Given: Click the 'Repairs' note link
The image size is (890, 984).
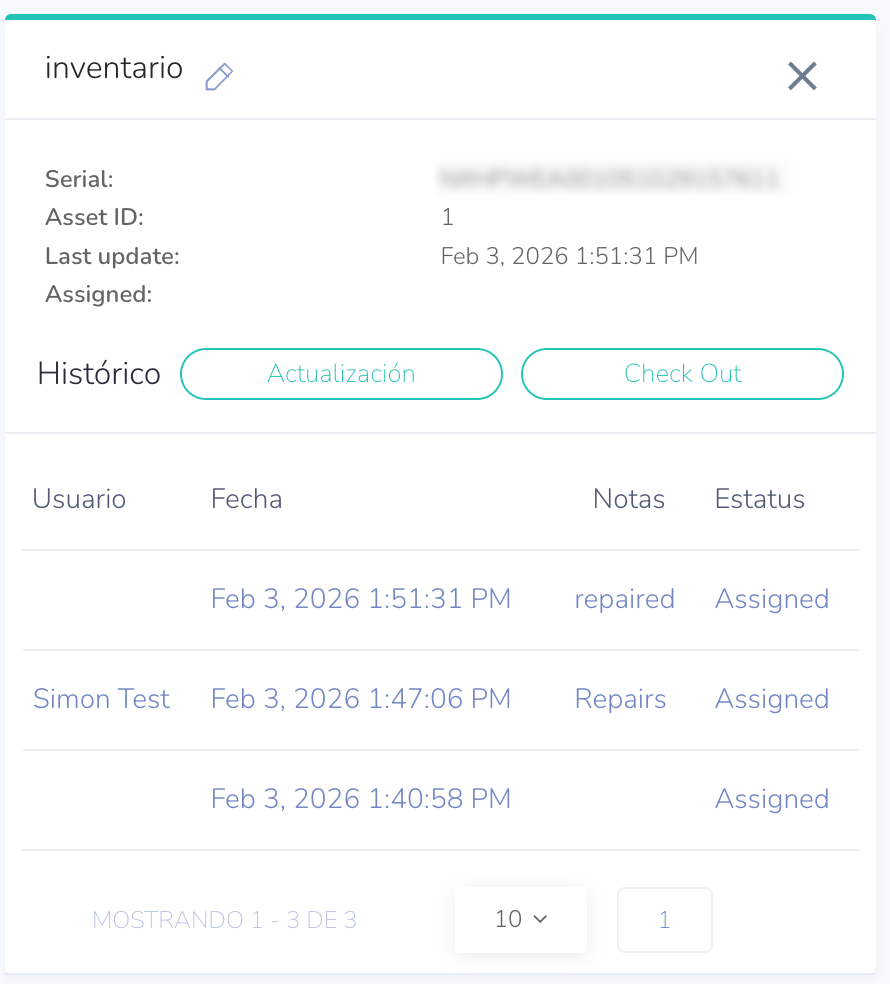Looking at the screenshot, I should 620,699.
